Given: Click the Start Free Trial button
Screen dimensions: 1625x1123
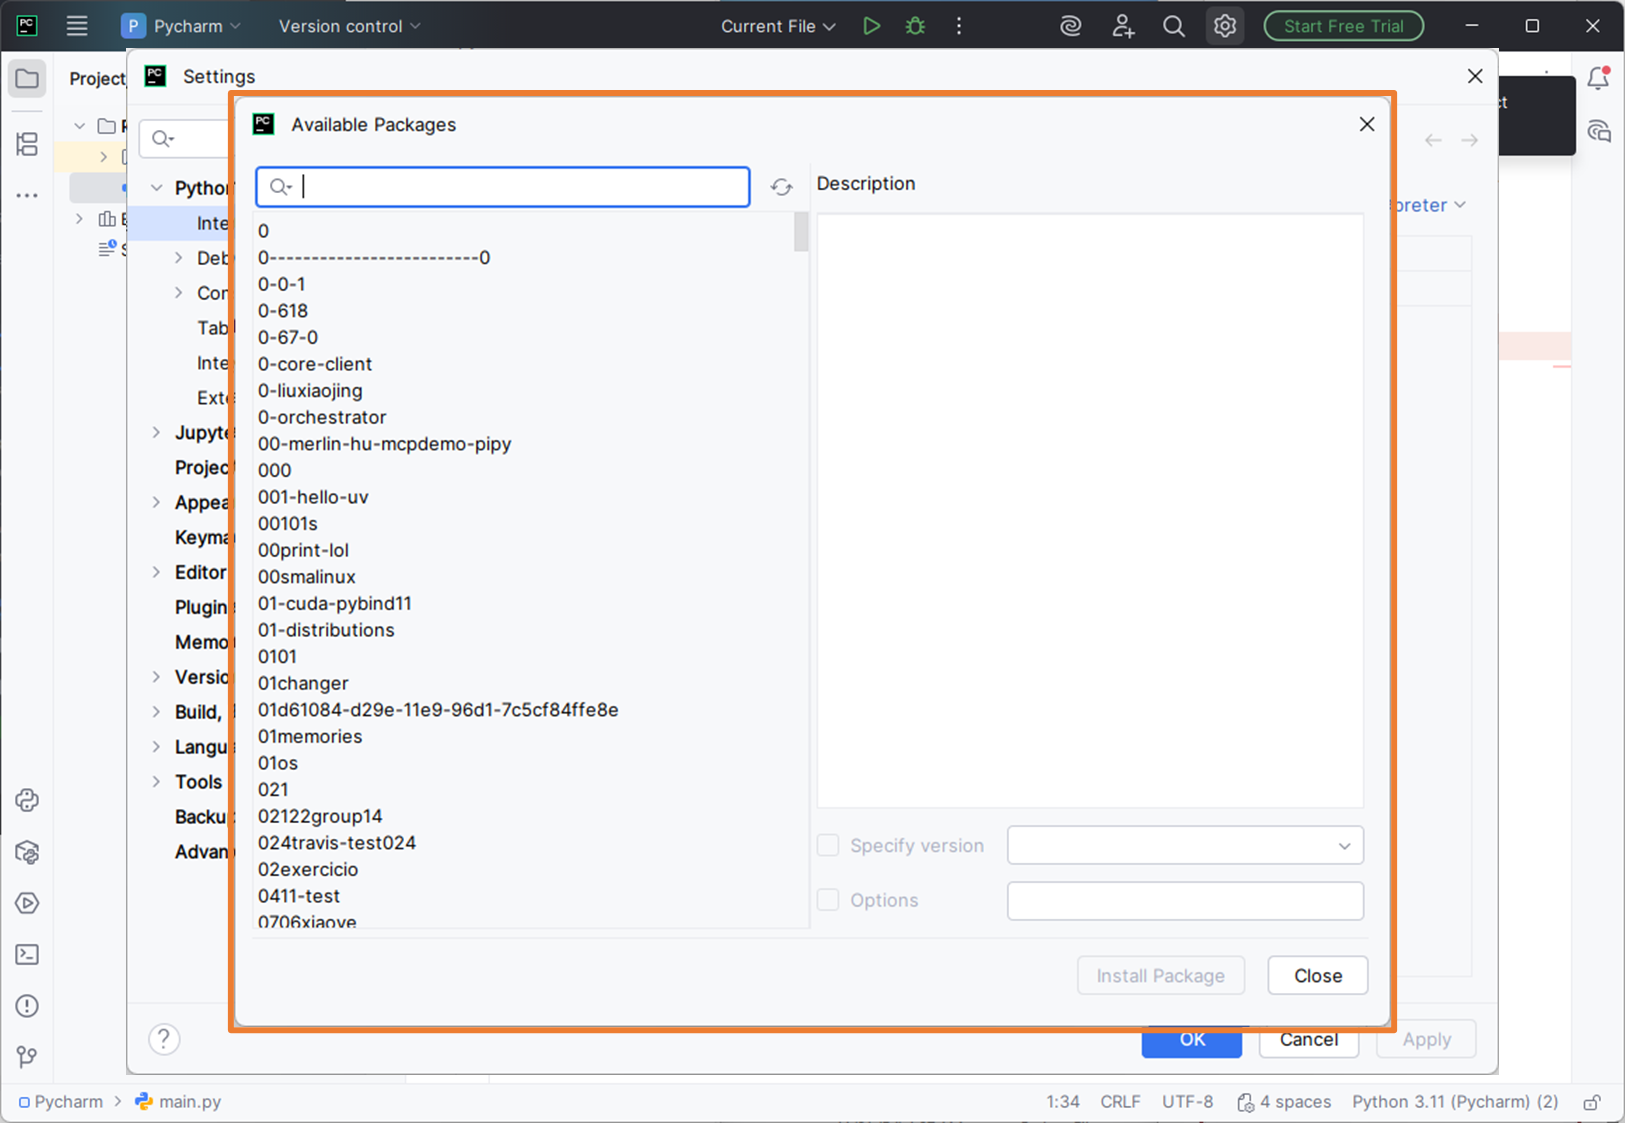Looking at the screenshot, I should (x=1344, y=26).
